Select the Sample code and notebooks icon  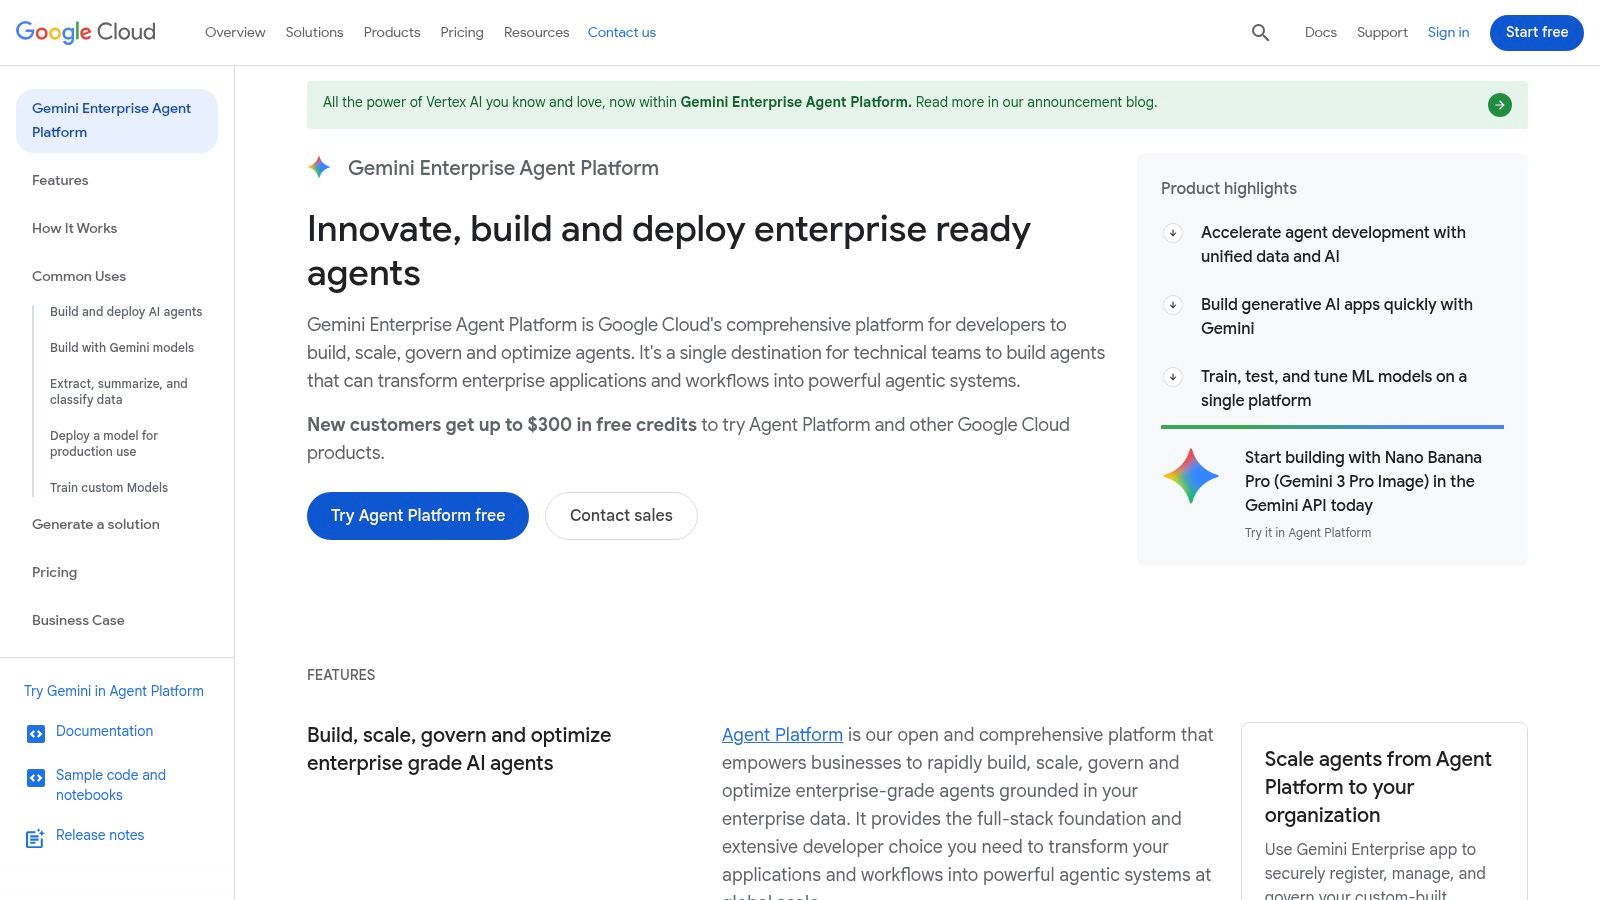(35, 777)
